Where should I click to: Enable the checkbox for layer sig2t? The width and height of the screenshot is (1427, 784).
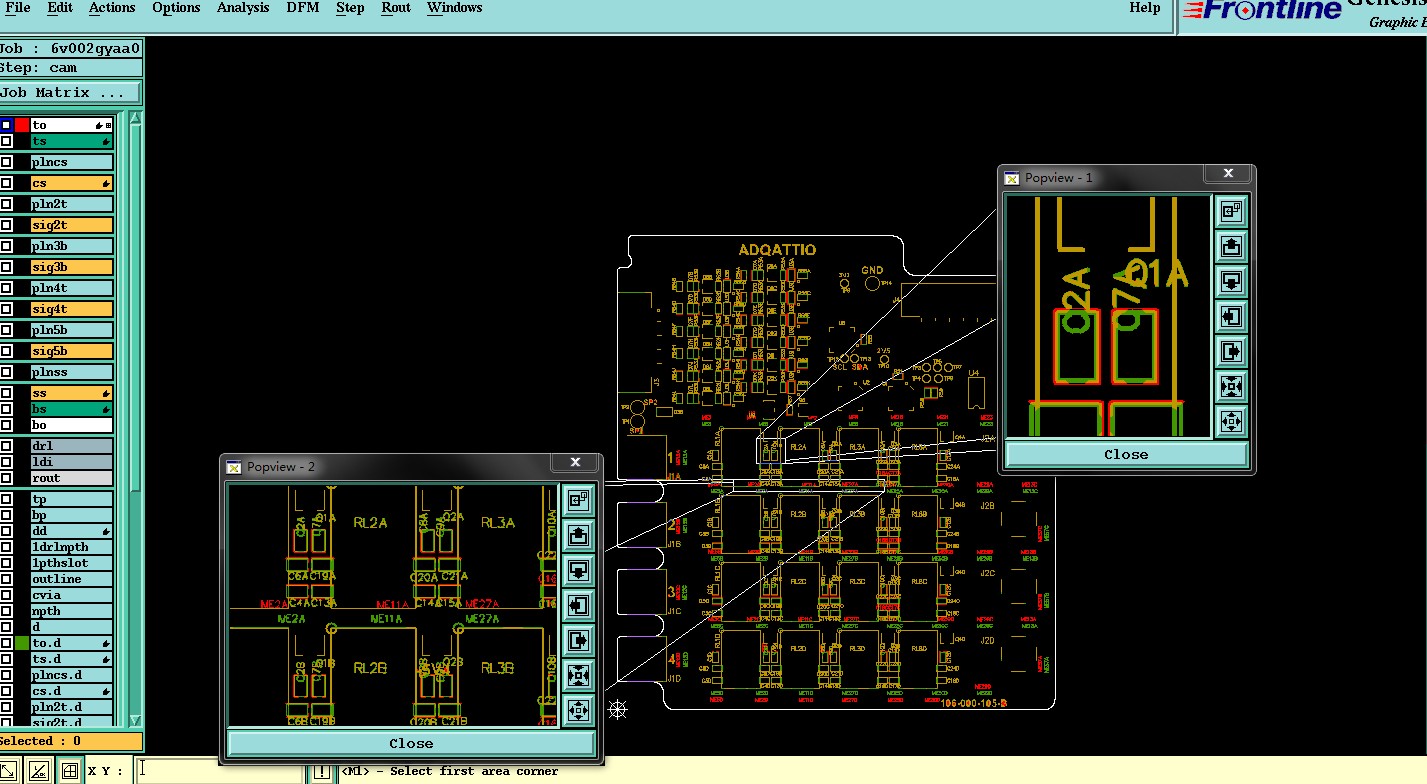(6, 225)
